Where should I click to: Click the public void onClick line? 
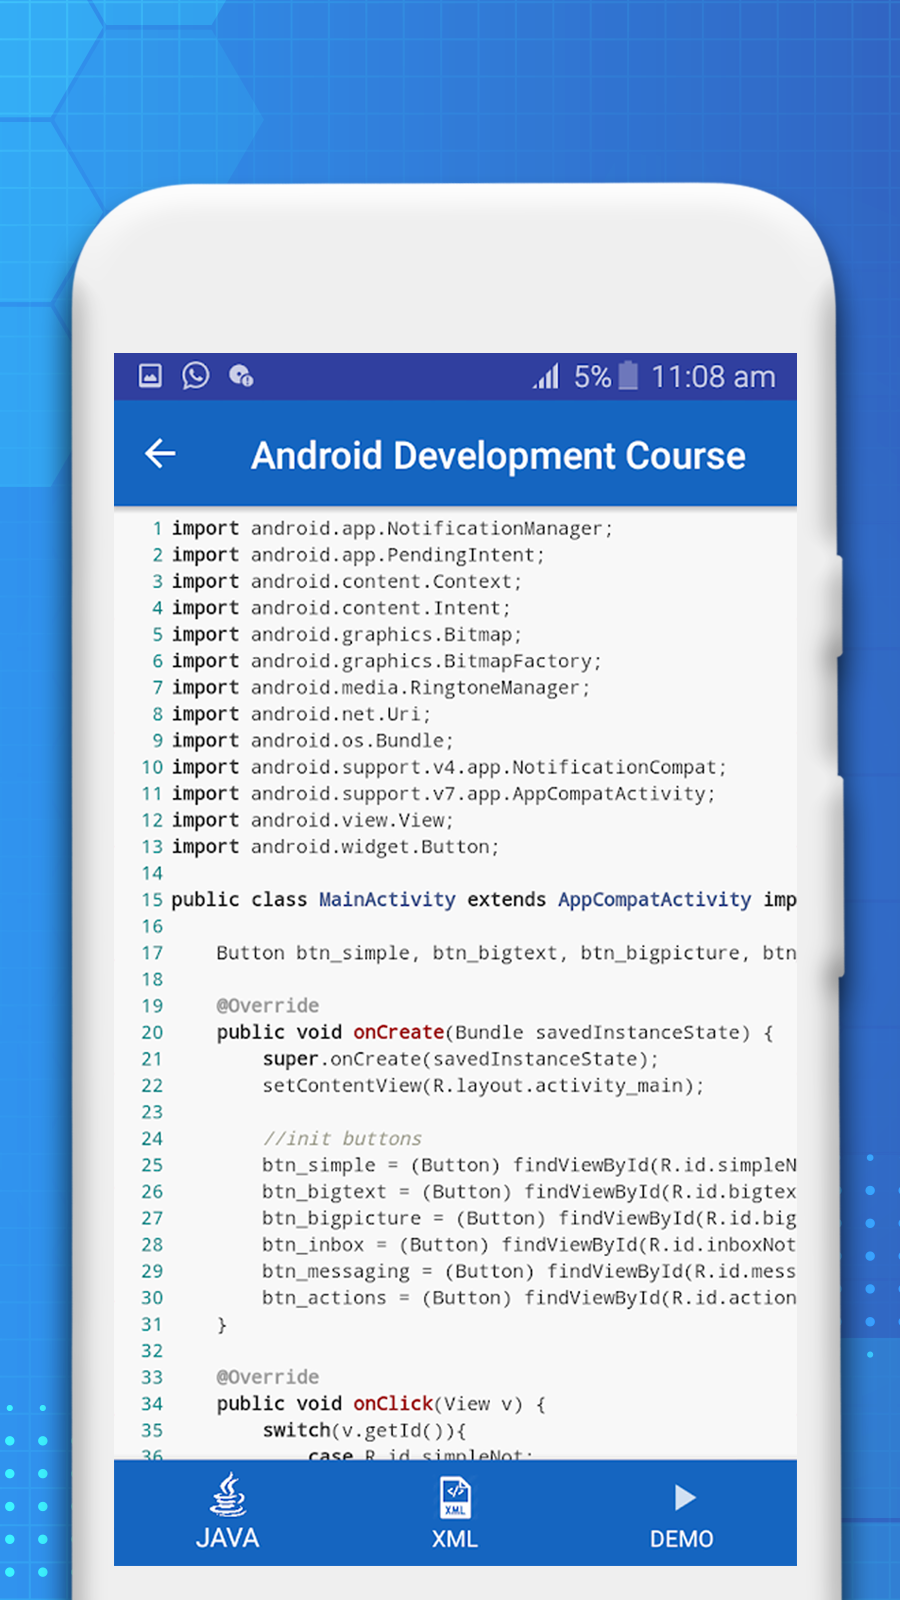(381, 1404)
